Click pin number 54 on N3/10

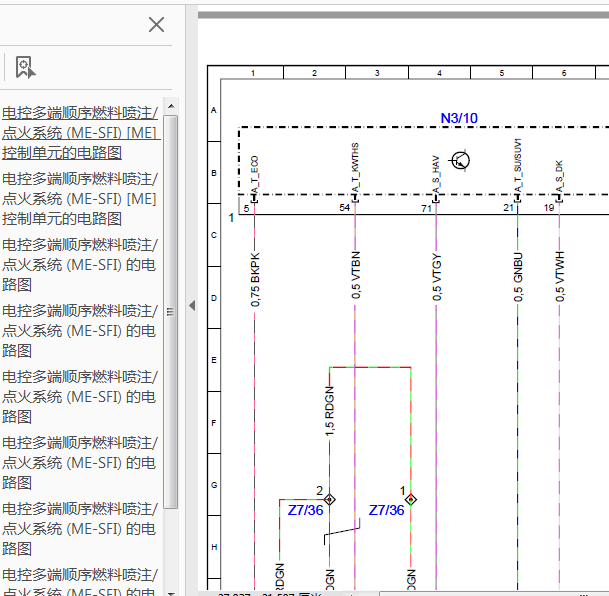coord(345,208)
